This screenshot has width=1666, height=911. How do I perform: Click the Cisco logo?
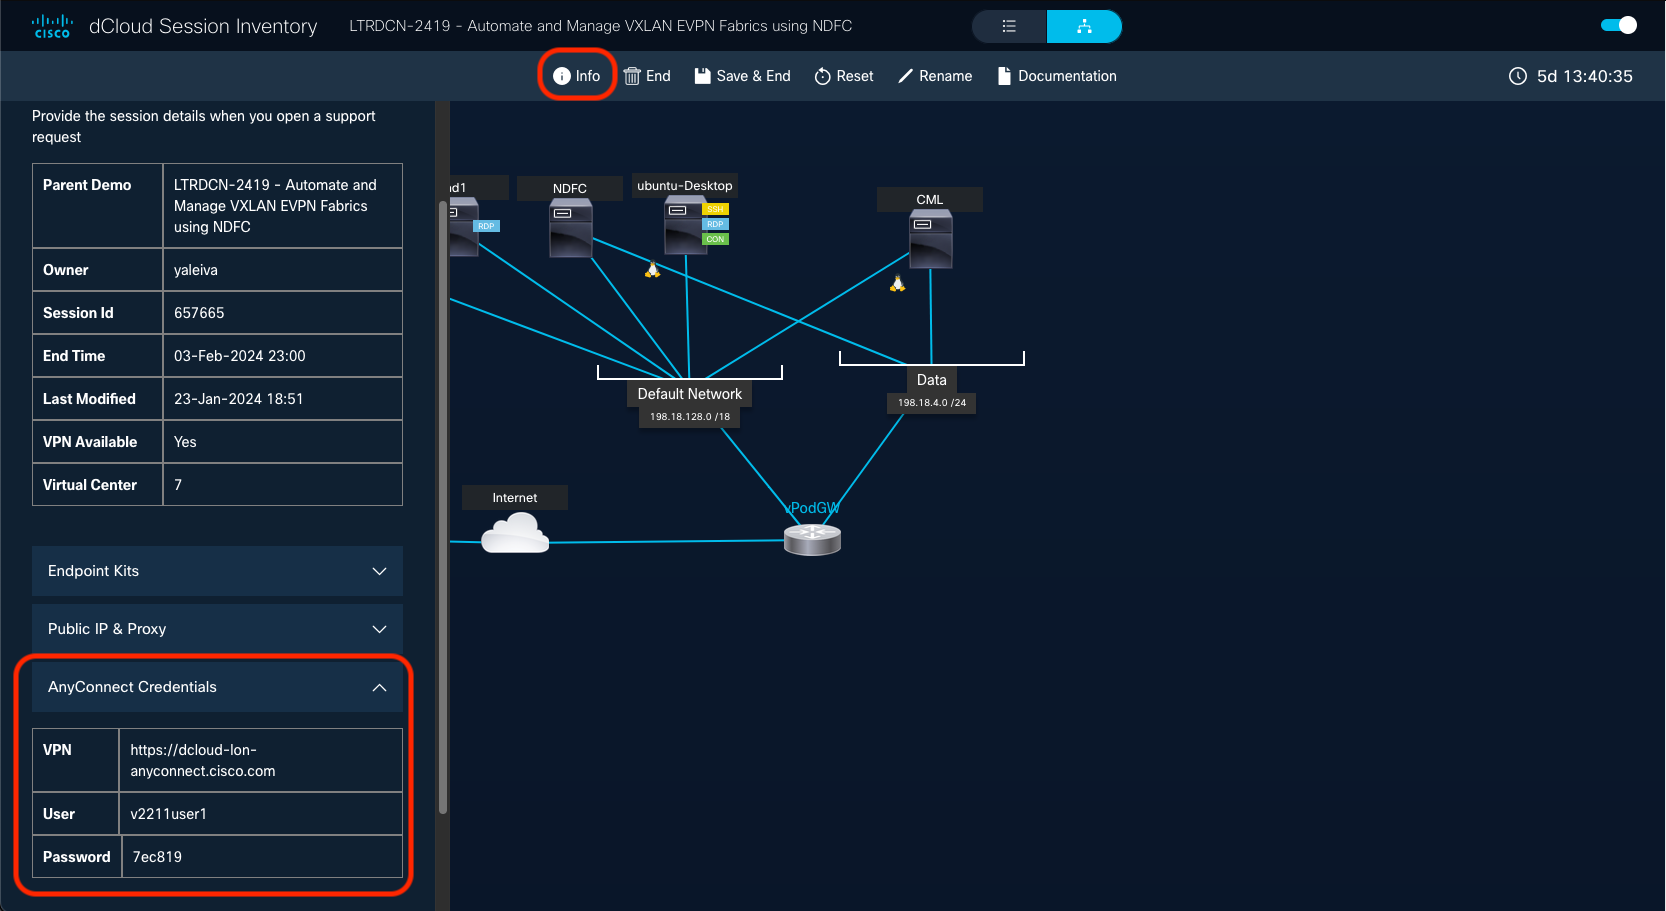tap(52, 26)
